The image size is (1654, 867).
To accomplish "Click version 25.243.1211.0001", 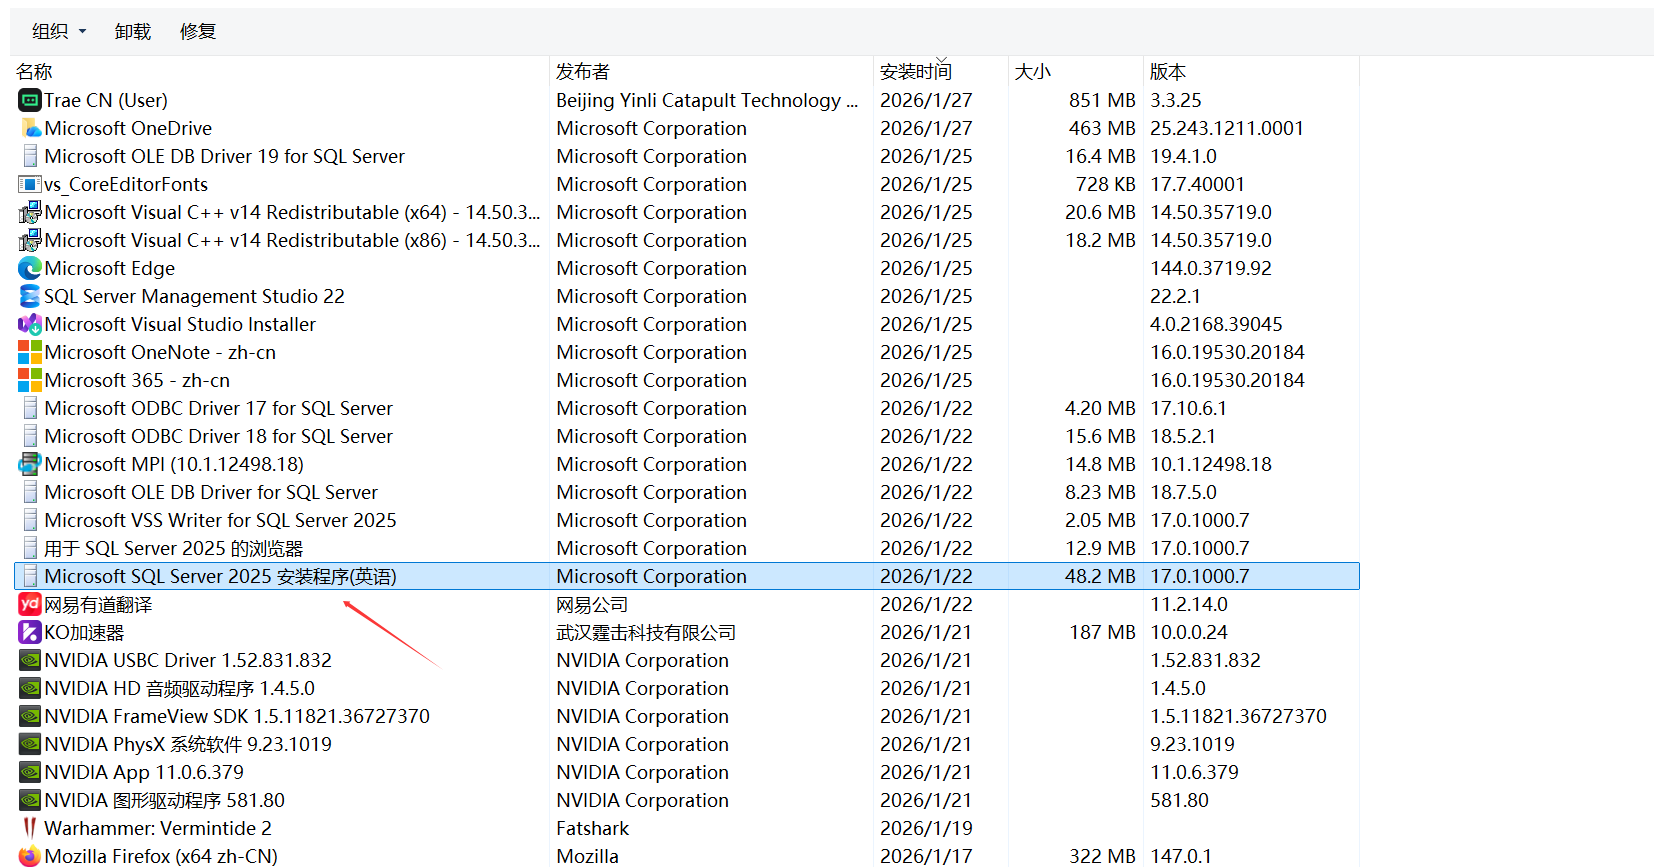I will click(x=1227, y=128).
